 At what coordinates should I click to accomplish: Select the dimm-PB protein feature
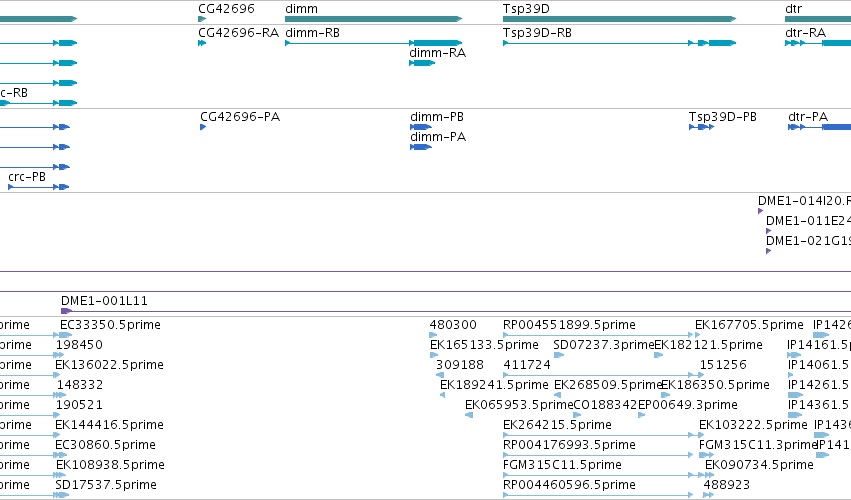click(421, 127)
